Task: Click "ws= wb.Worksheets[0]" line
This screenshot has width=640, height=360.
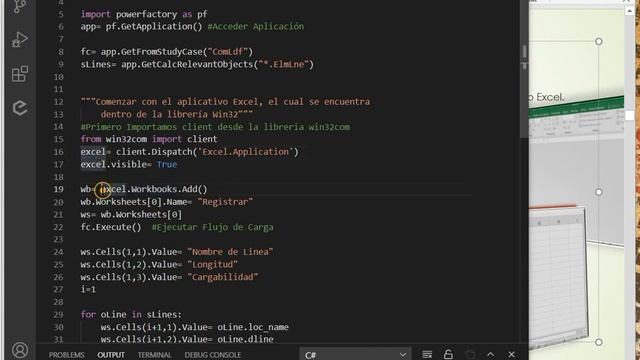Action: pos(131,215)
